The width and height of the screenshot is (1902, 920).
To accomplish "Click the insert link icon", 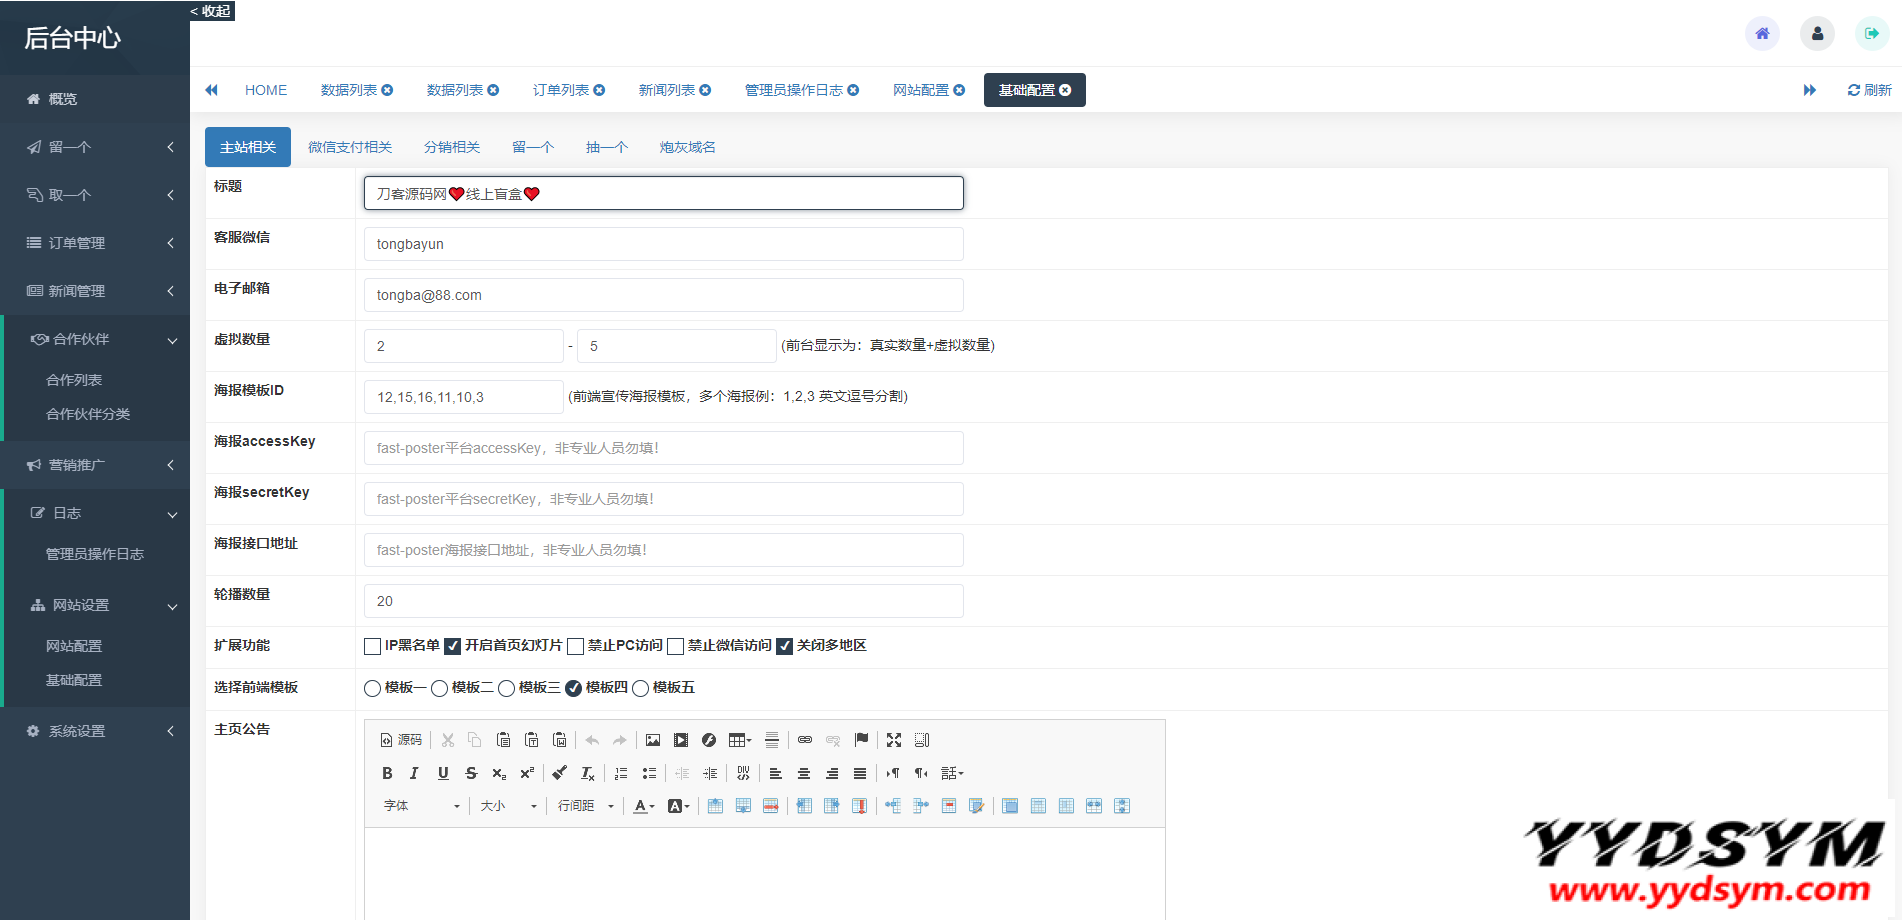I will (x=805, y=740).
